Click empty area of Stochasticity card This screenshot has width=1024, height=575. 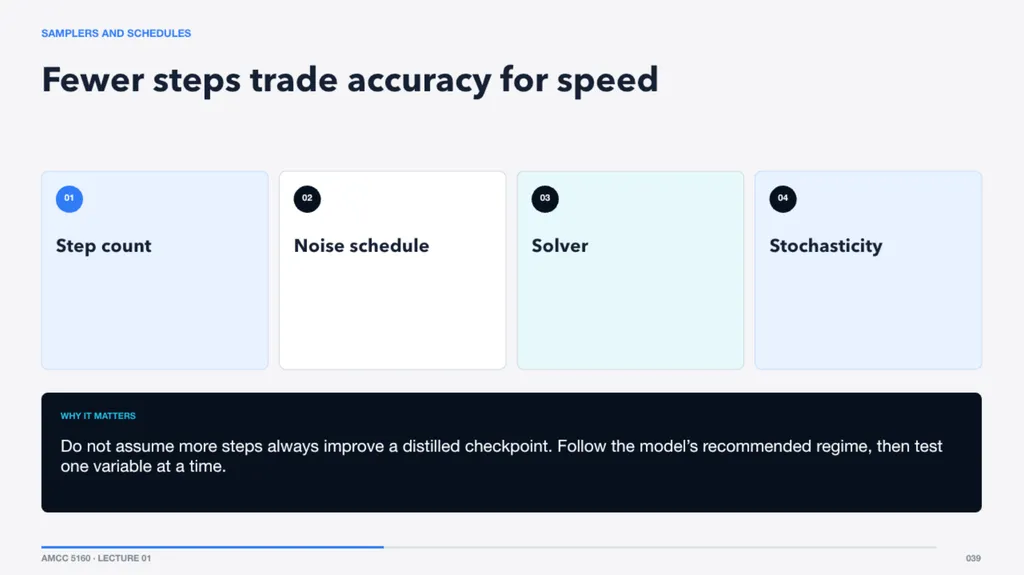pos(868,314)
